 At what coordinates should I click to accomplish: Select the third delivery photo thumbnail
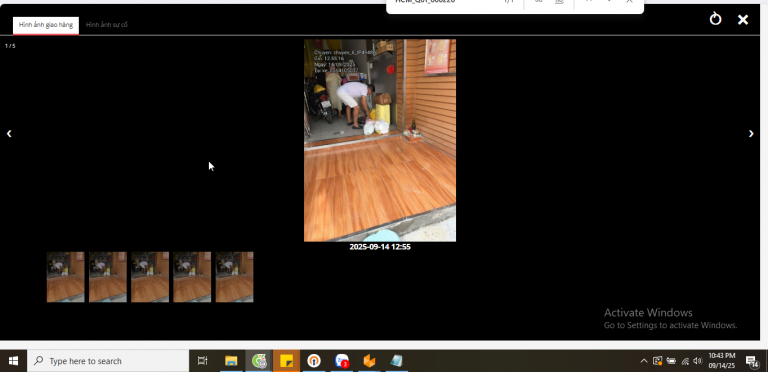[x=150, y=277]
